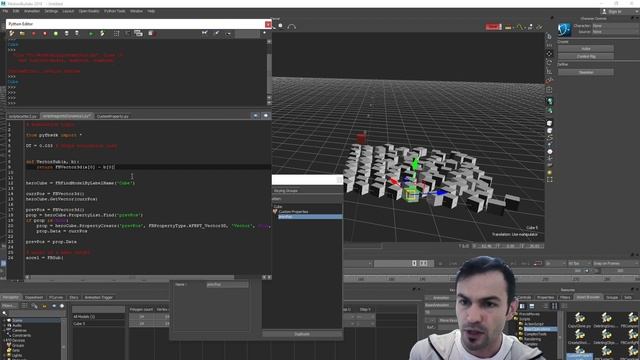The width and height of the screenshot is (640, 360).
Task: Click the script file thumbnail in Asset Browser
Action: point(580,319)
